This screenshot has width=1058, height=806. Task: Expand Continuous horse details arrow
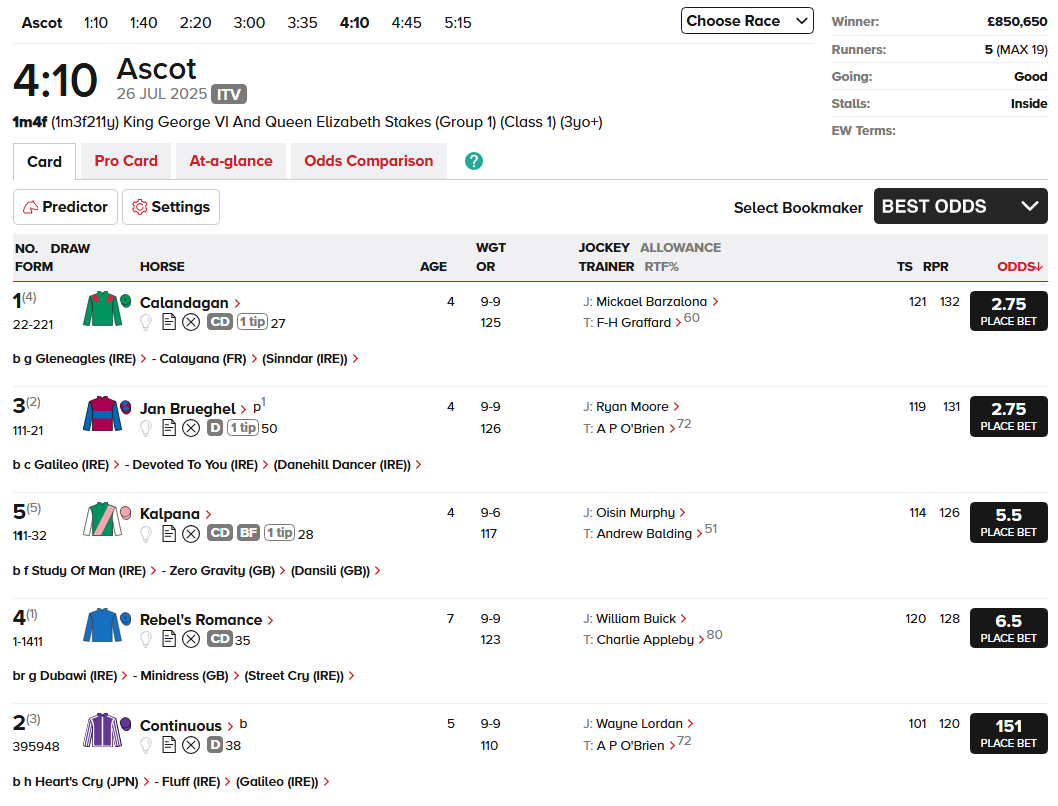(x=230, y=726)
